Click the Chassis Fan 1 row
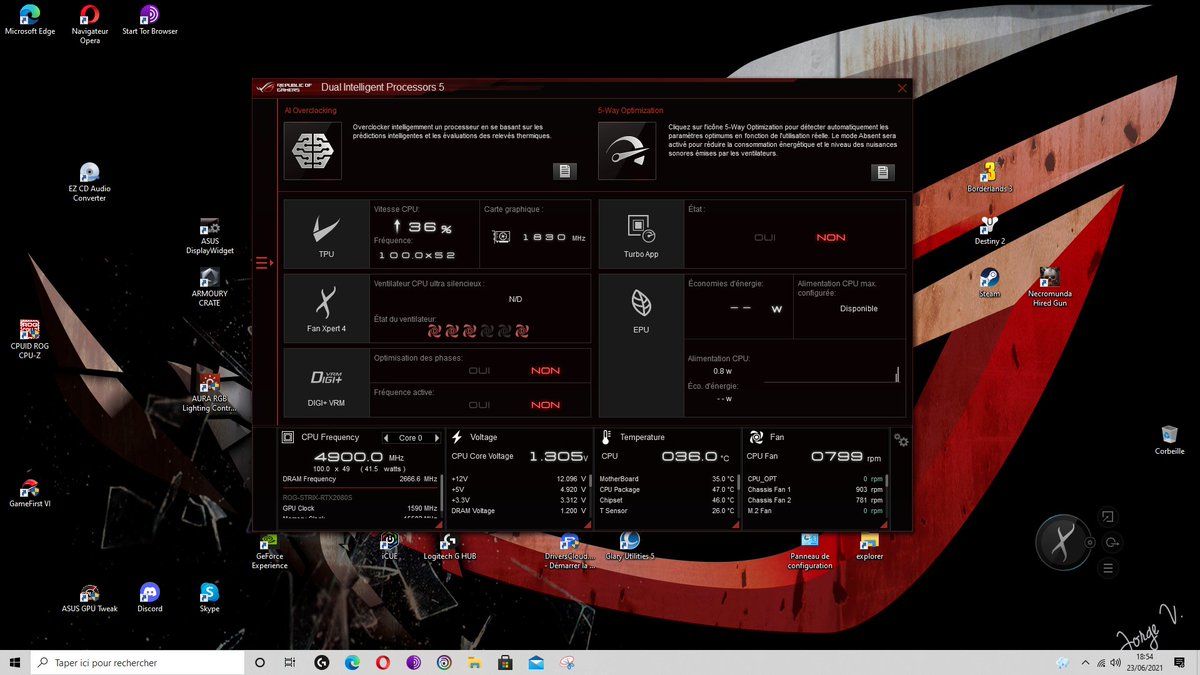 click(815, 490)
